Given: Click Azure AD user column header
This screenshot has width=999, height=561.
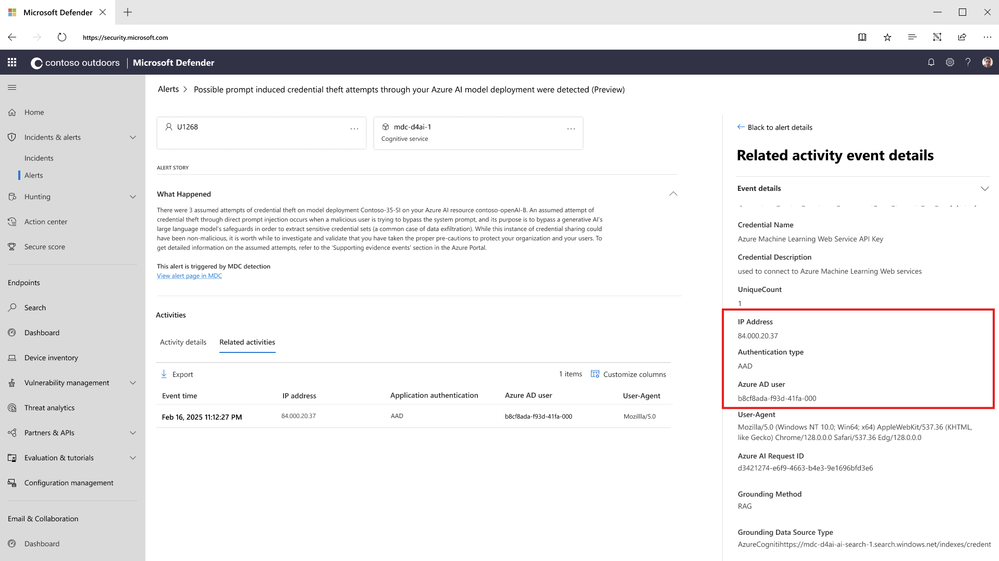Looking at the screenshot, I should 528,395.
